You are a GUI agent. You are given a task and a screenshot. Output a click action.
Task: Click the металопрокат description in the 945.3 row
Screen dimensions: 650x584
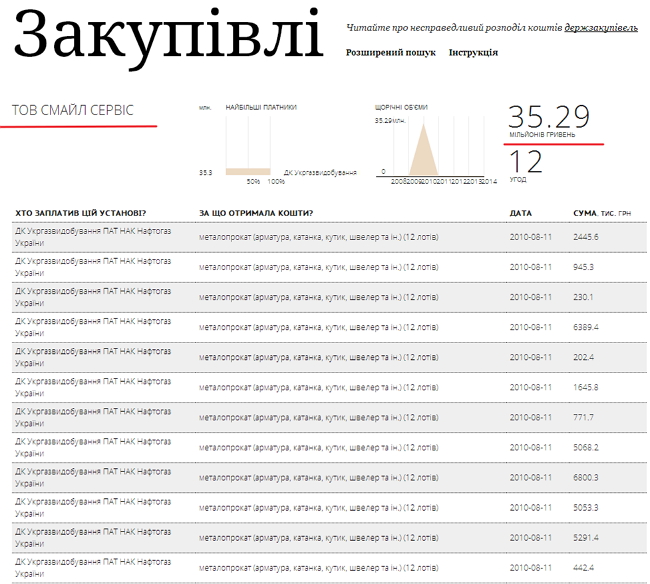(x=318, y=267)
